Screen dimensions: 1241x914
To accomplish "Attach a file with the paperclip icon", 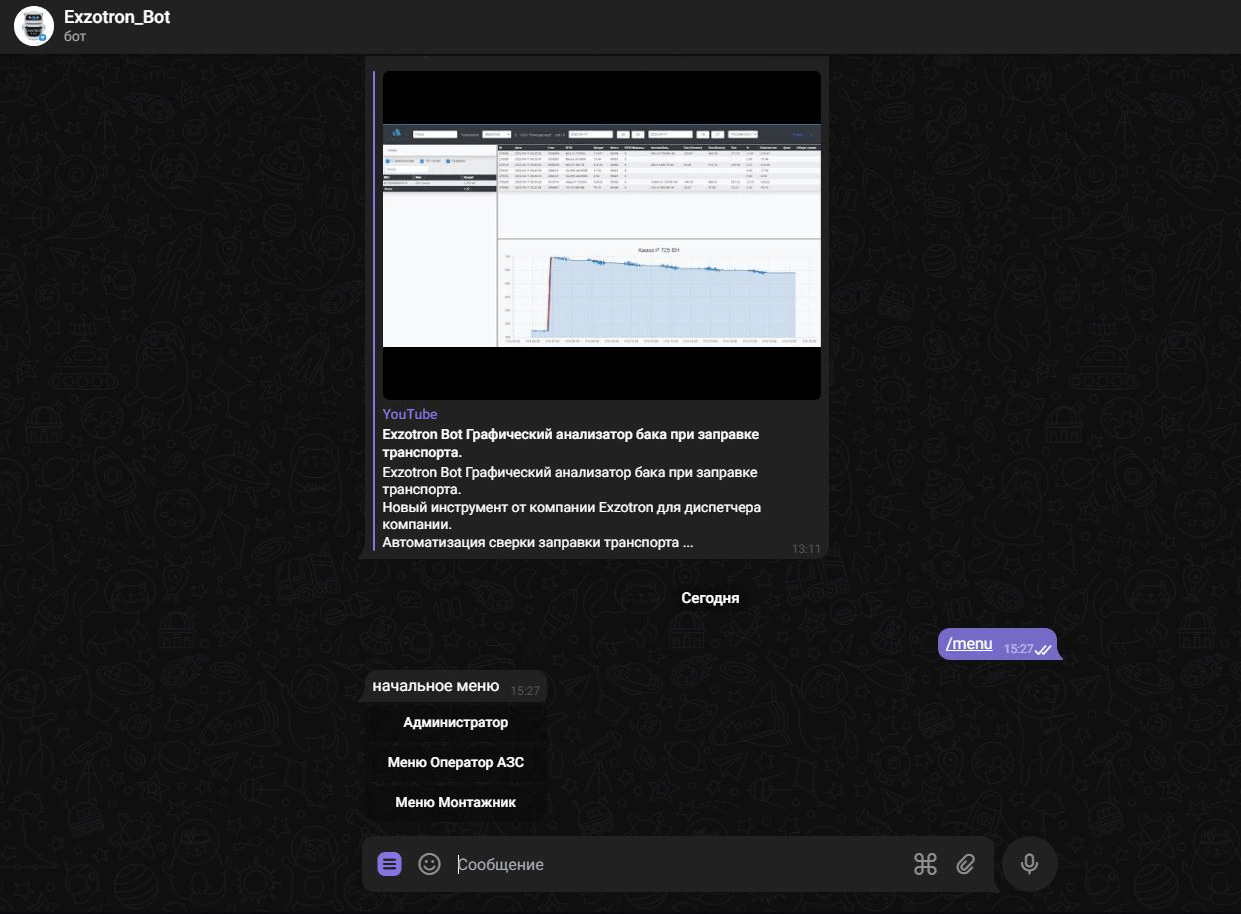I will (x=966, y=863).
